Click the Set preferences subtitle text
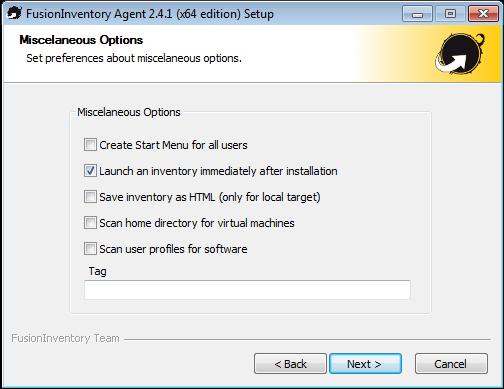 click(x=134, y=58)
